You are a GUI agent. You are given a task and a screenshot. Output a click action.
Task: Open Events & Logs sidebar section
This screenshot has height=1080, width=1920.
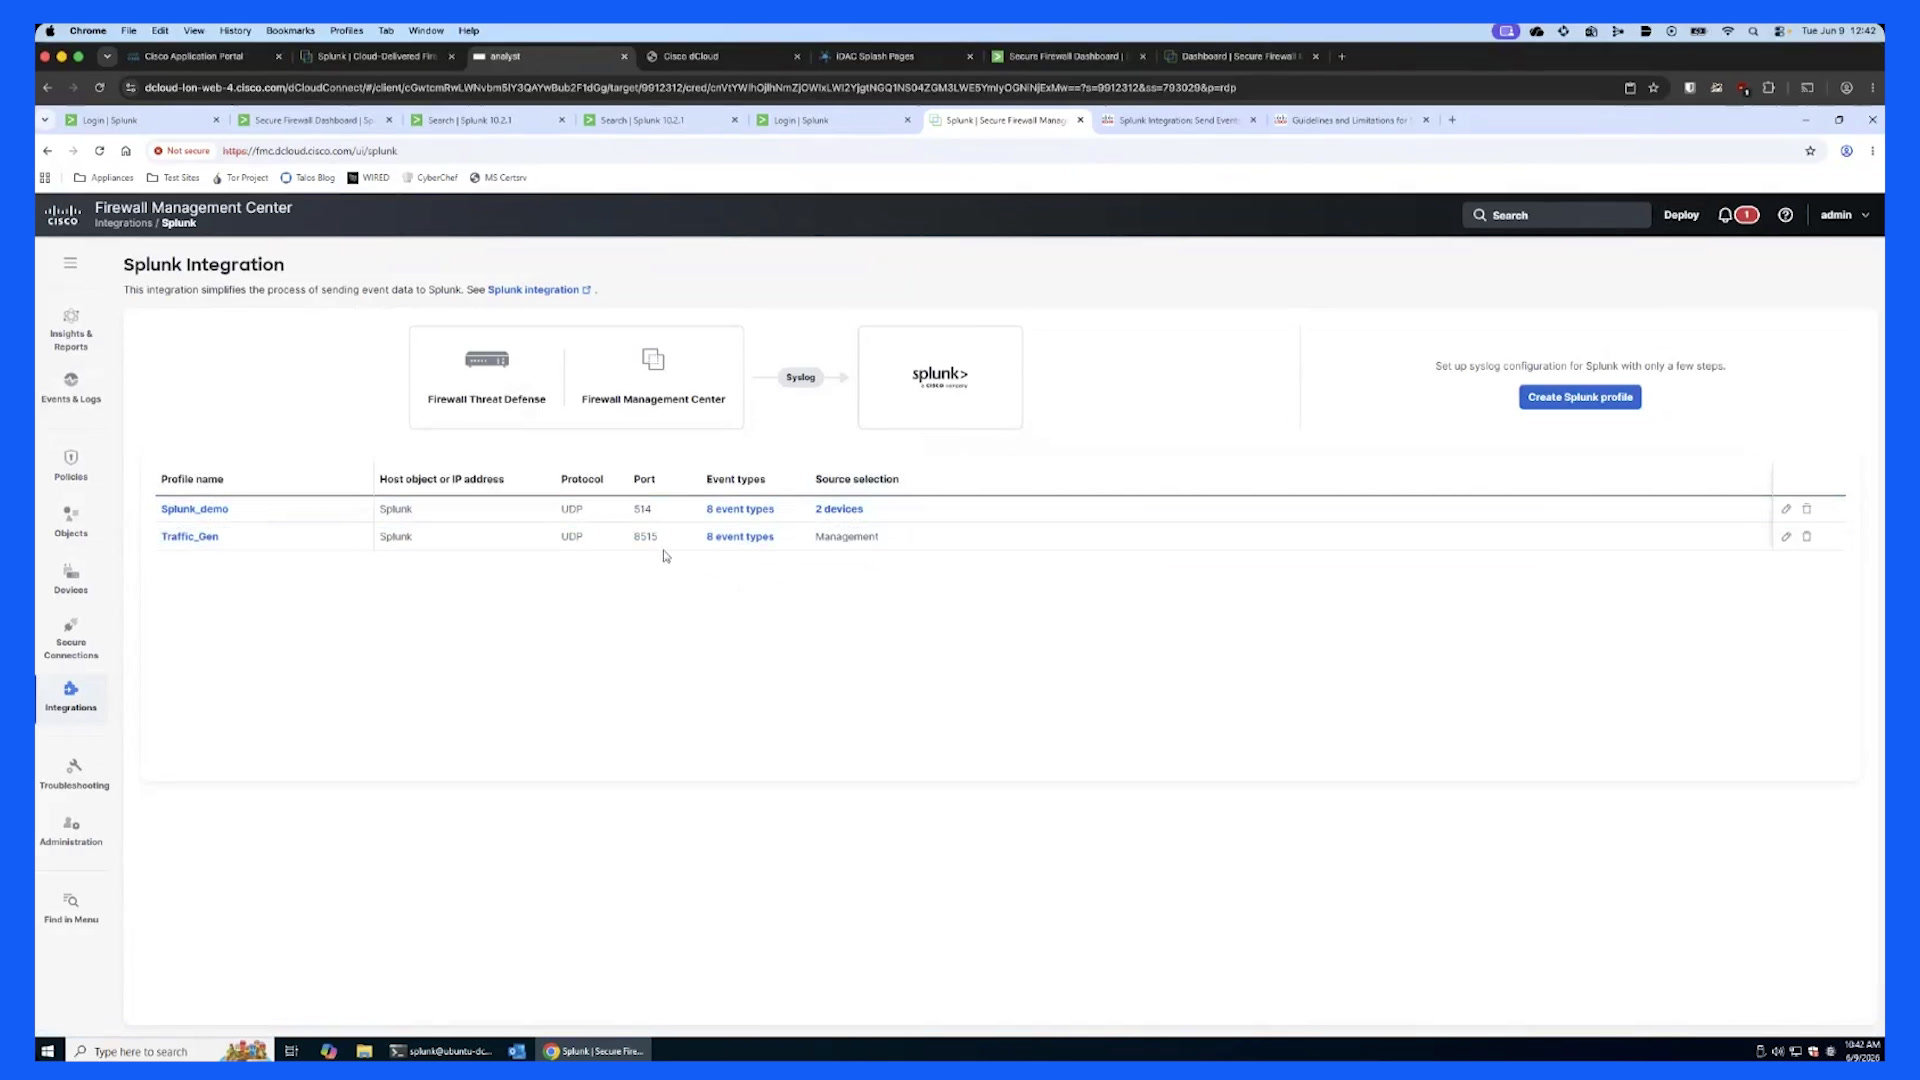pos(71,388)
